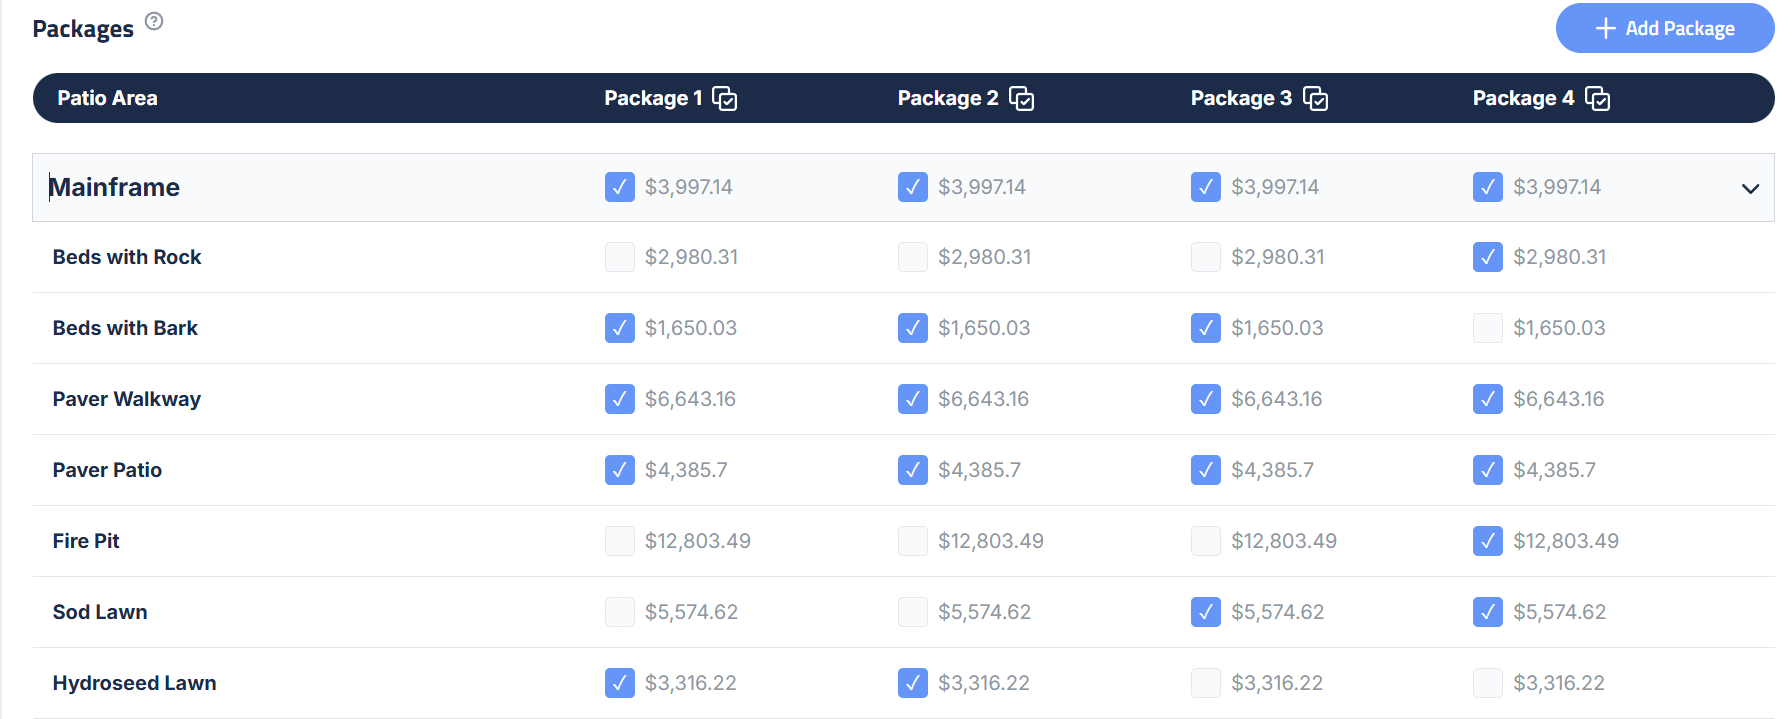1782x719 pixels.
Task: Click the Patio Area header label
Action: pyautogui.click(x=107, y=98)
